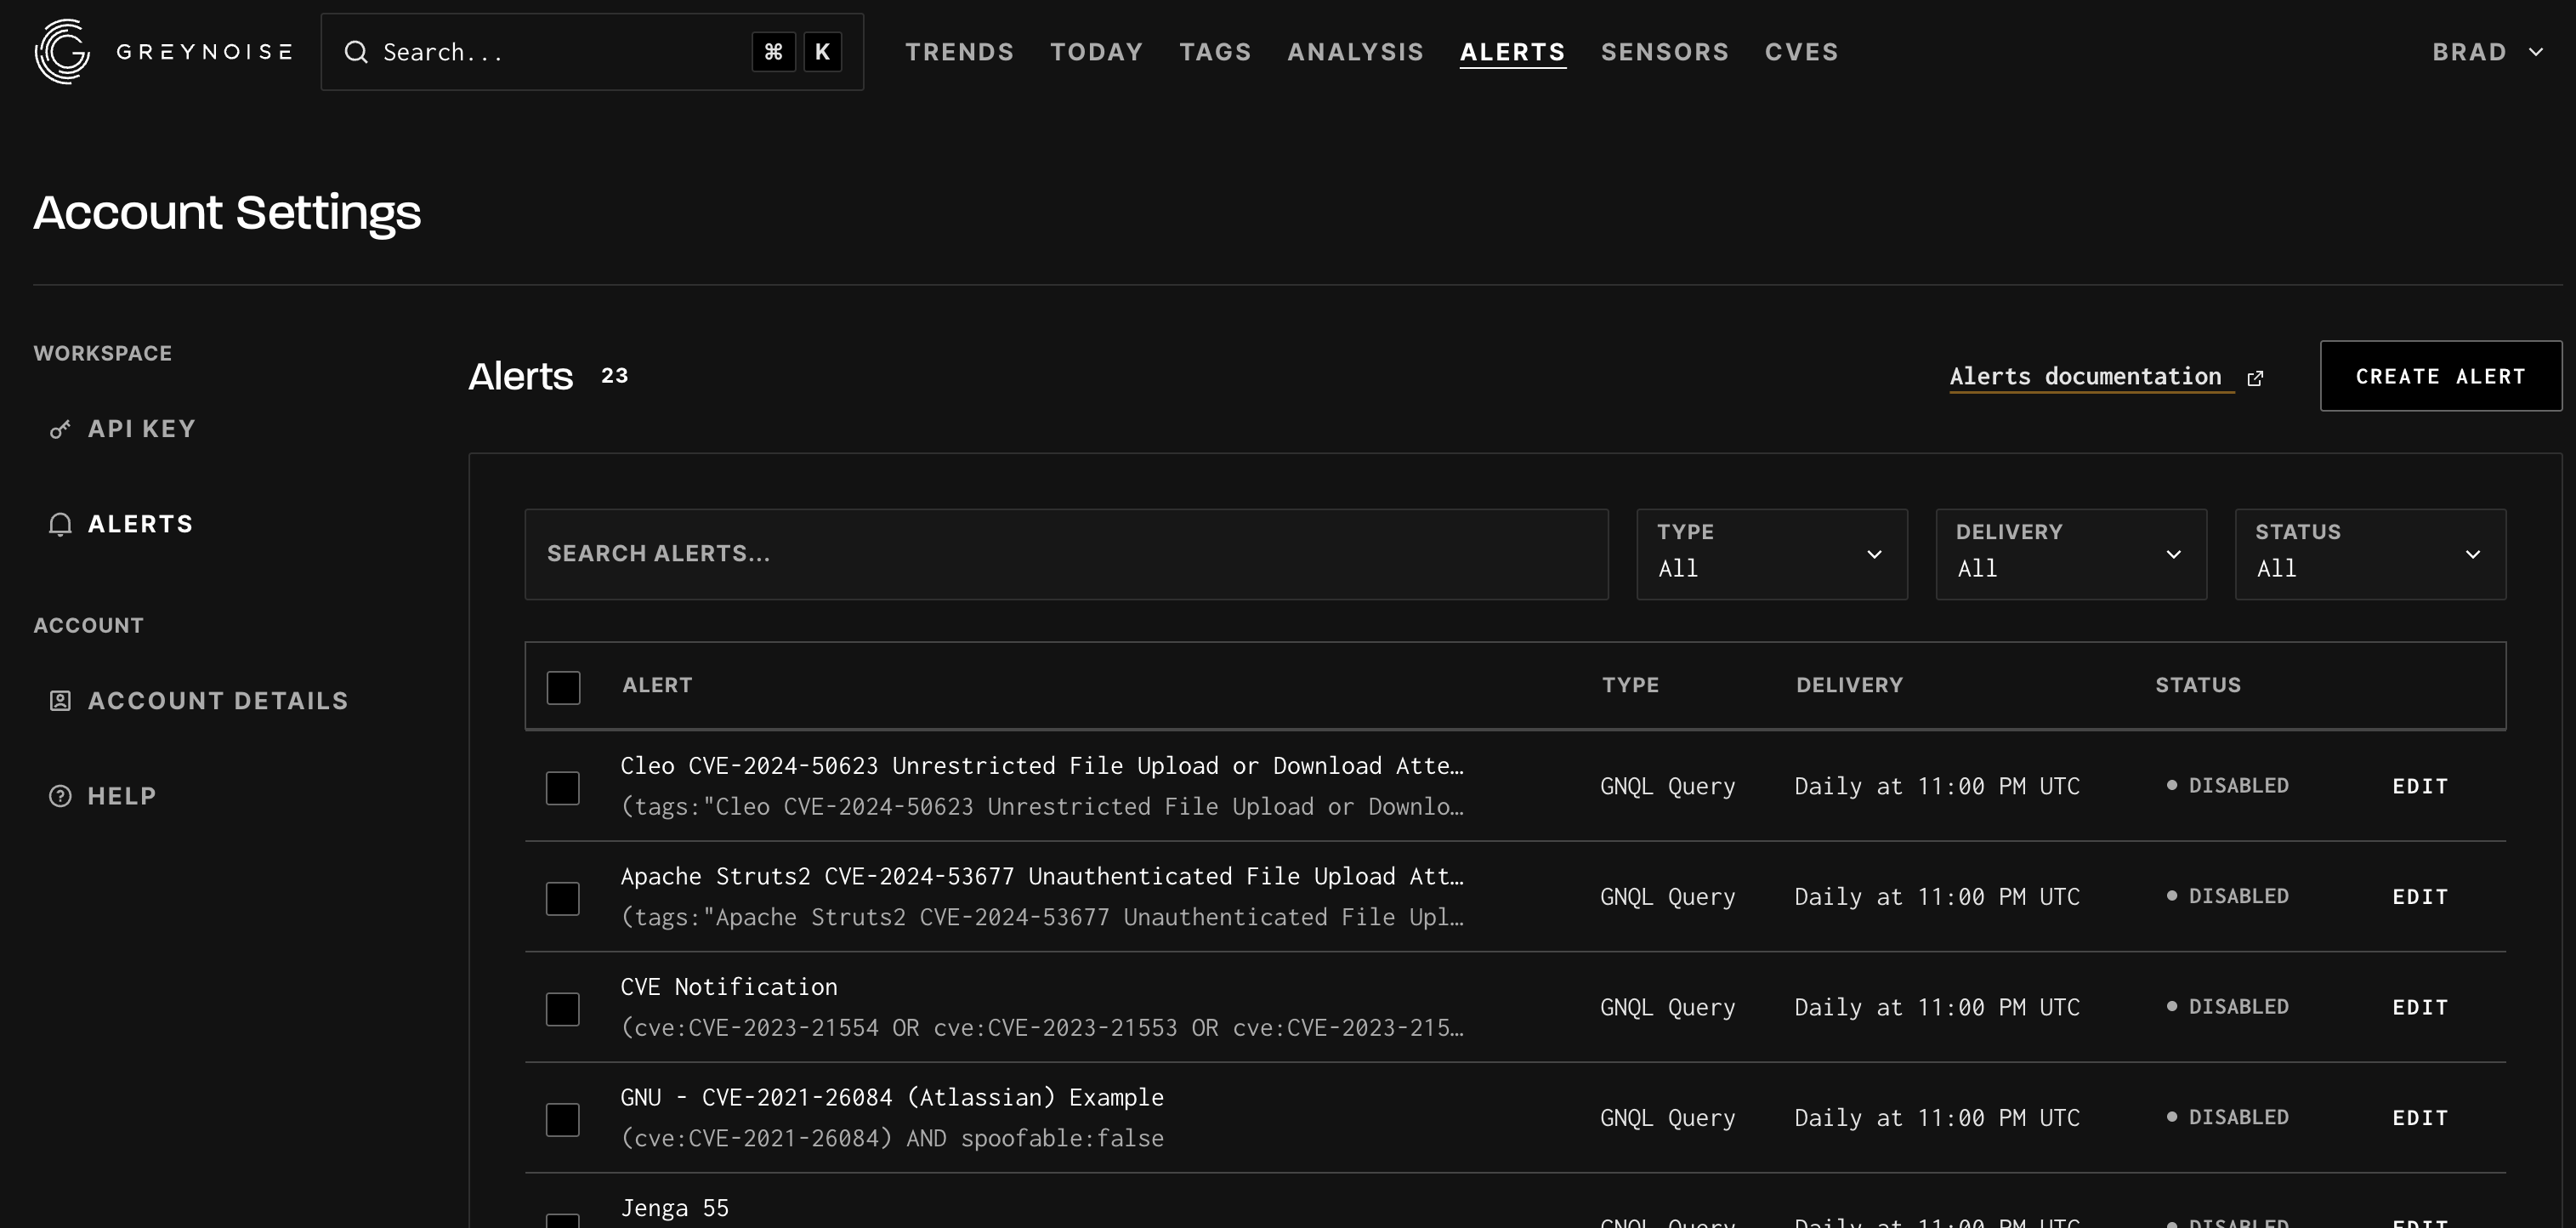Tick the CVE Notification alert checkbox
Viewport: 2576px width, 1228px height.
562,1009
